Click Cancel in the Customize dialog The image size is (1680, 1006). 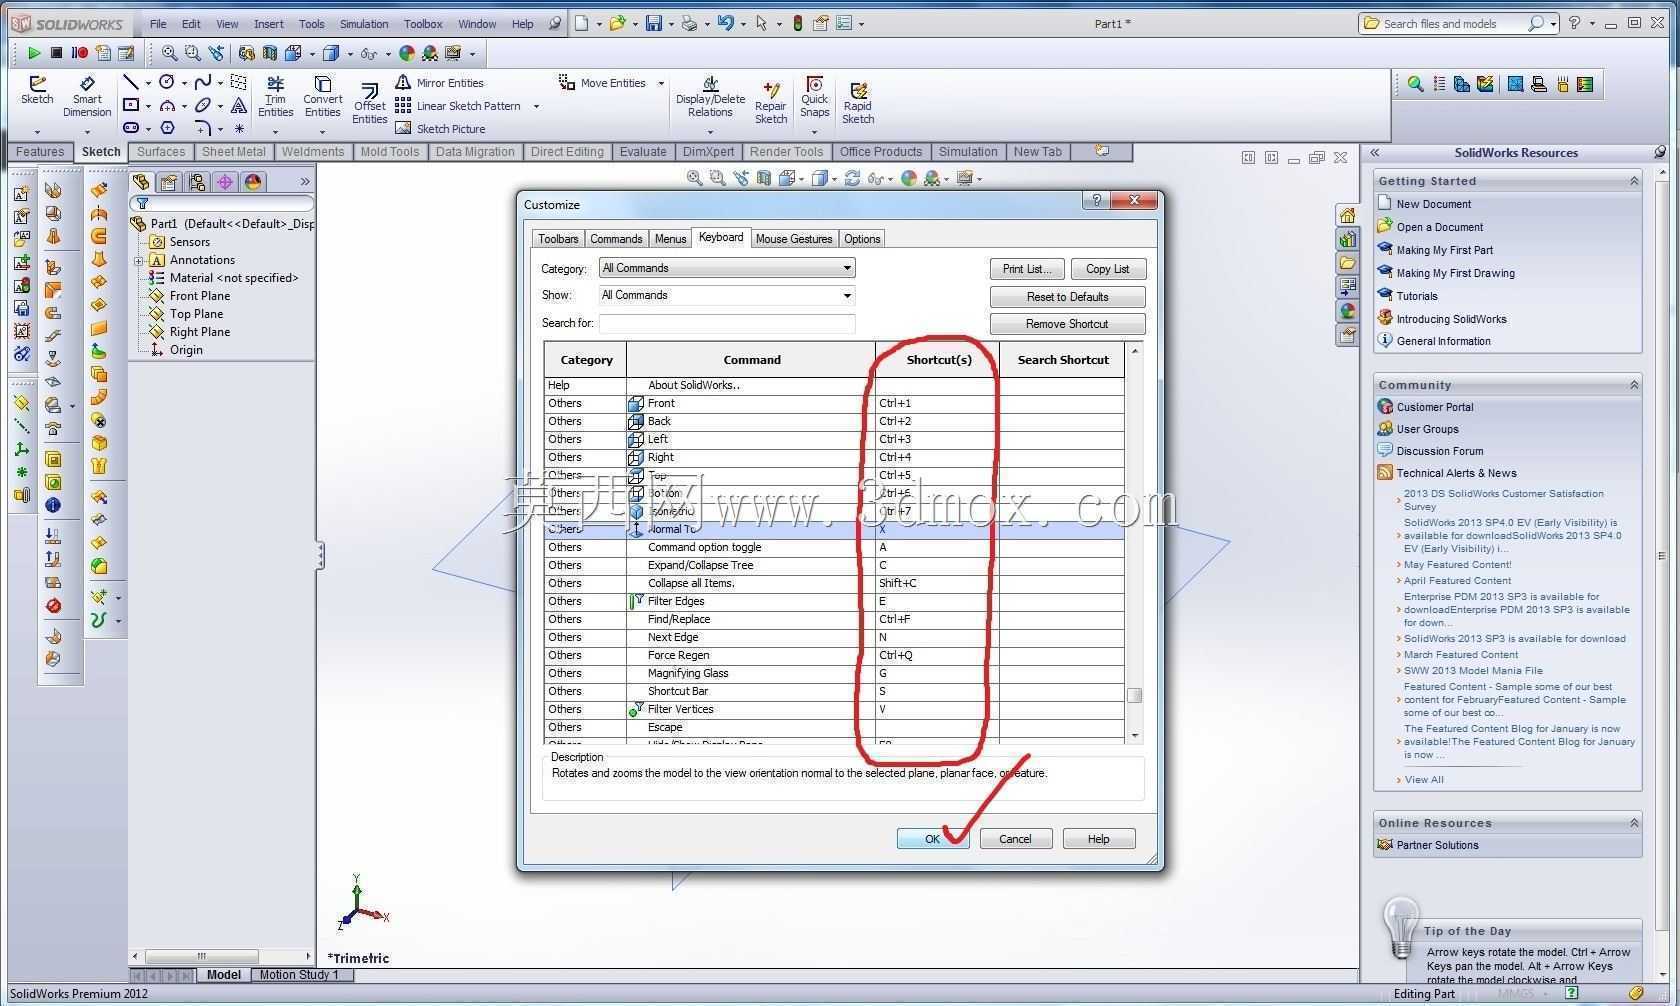point(1015,839)
